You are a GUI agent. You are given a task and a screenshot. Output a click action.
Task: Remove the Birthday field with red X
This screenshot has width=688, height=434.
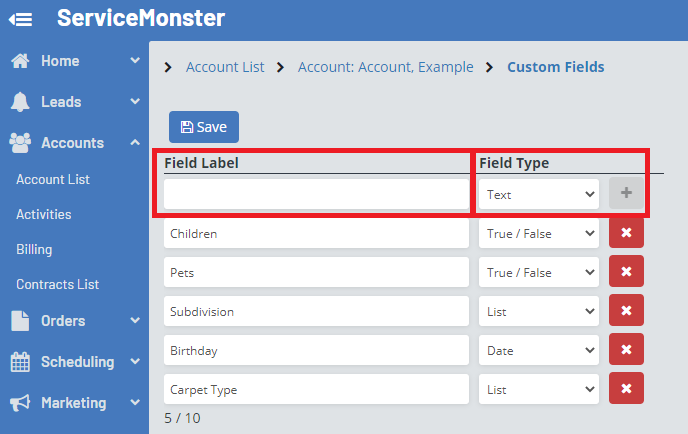[x=626, y=350]
